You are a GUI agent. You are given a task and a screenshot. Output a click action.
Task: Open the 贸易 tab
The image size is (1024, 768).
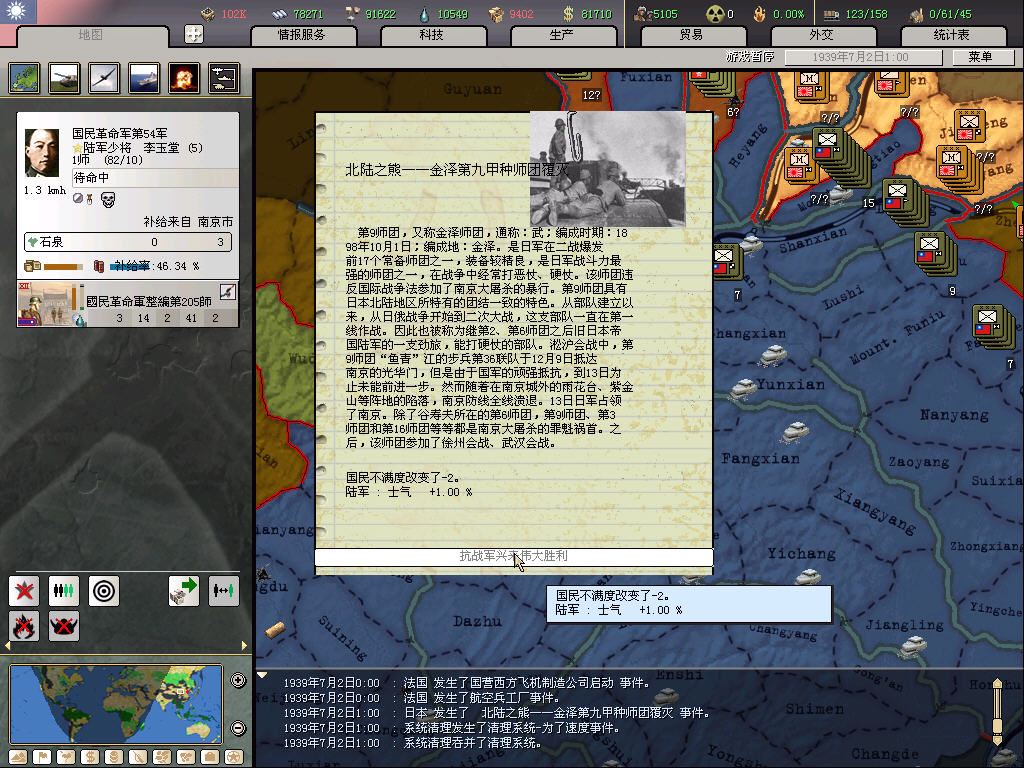point(692,35)
